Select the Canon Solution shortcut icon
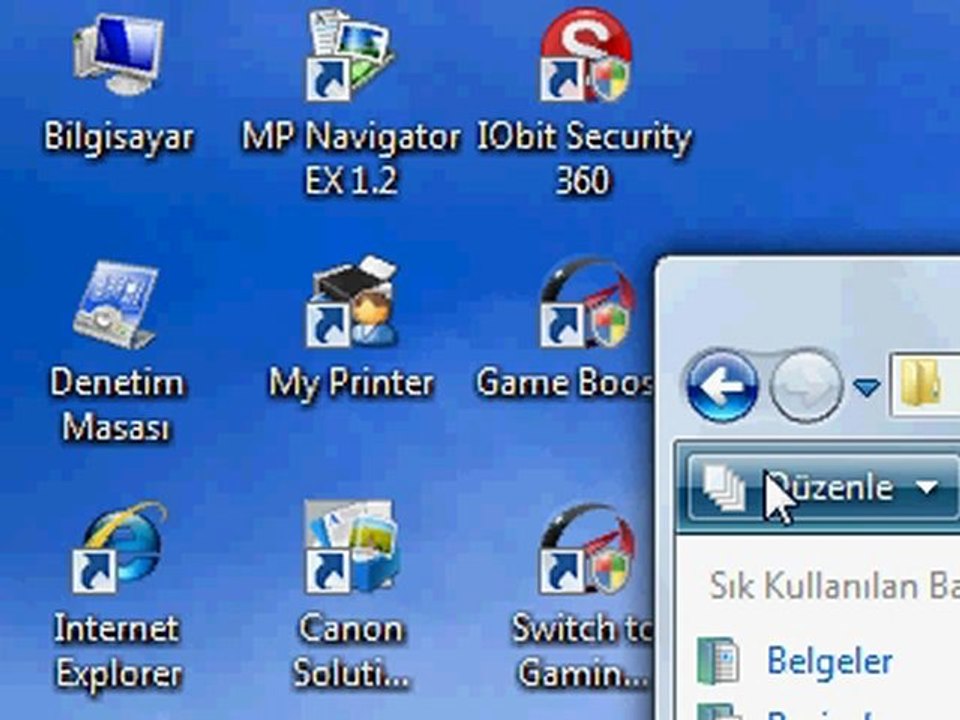 [352, 547]
